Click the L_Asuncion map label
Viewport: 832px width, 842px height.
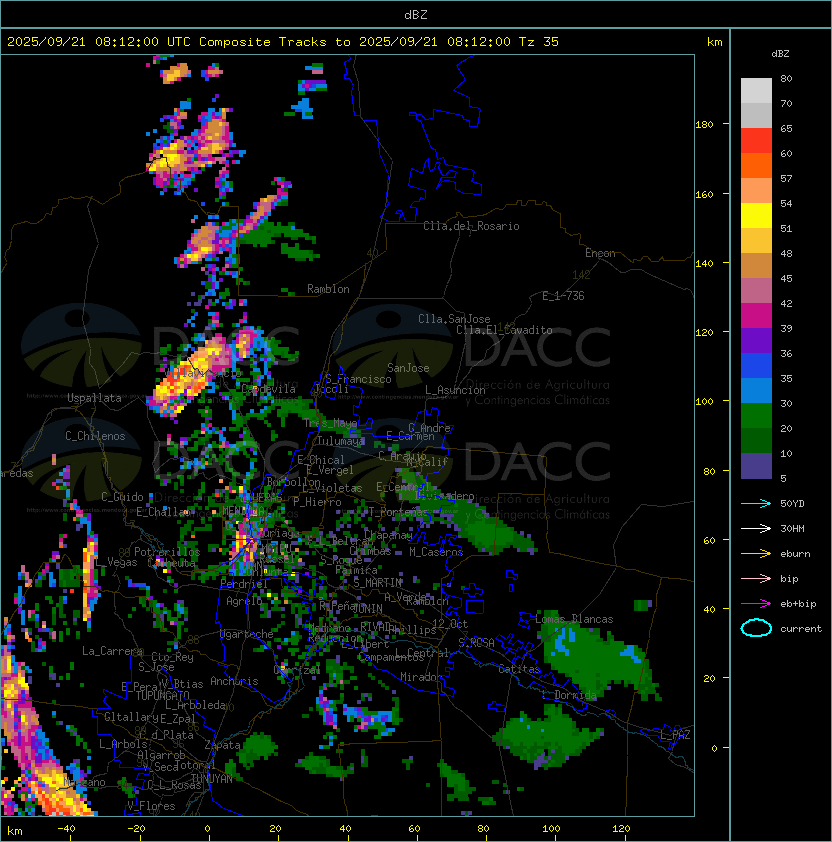(455, 390)
